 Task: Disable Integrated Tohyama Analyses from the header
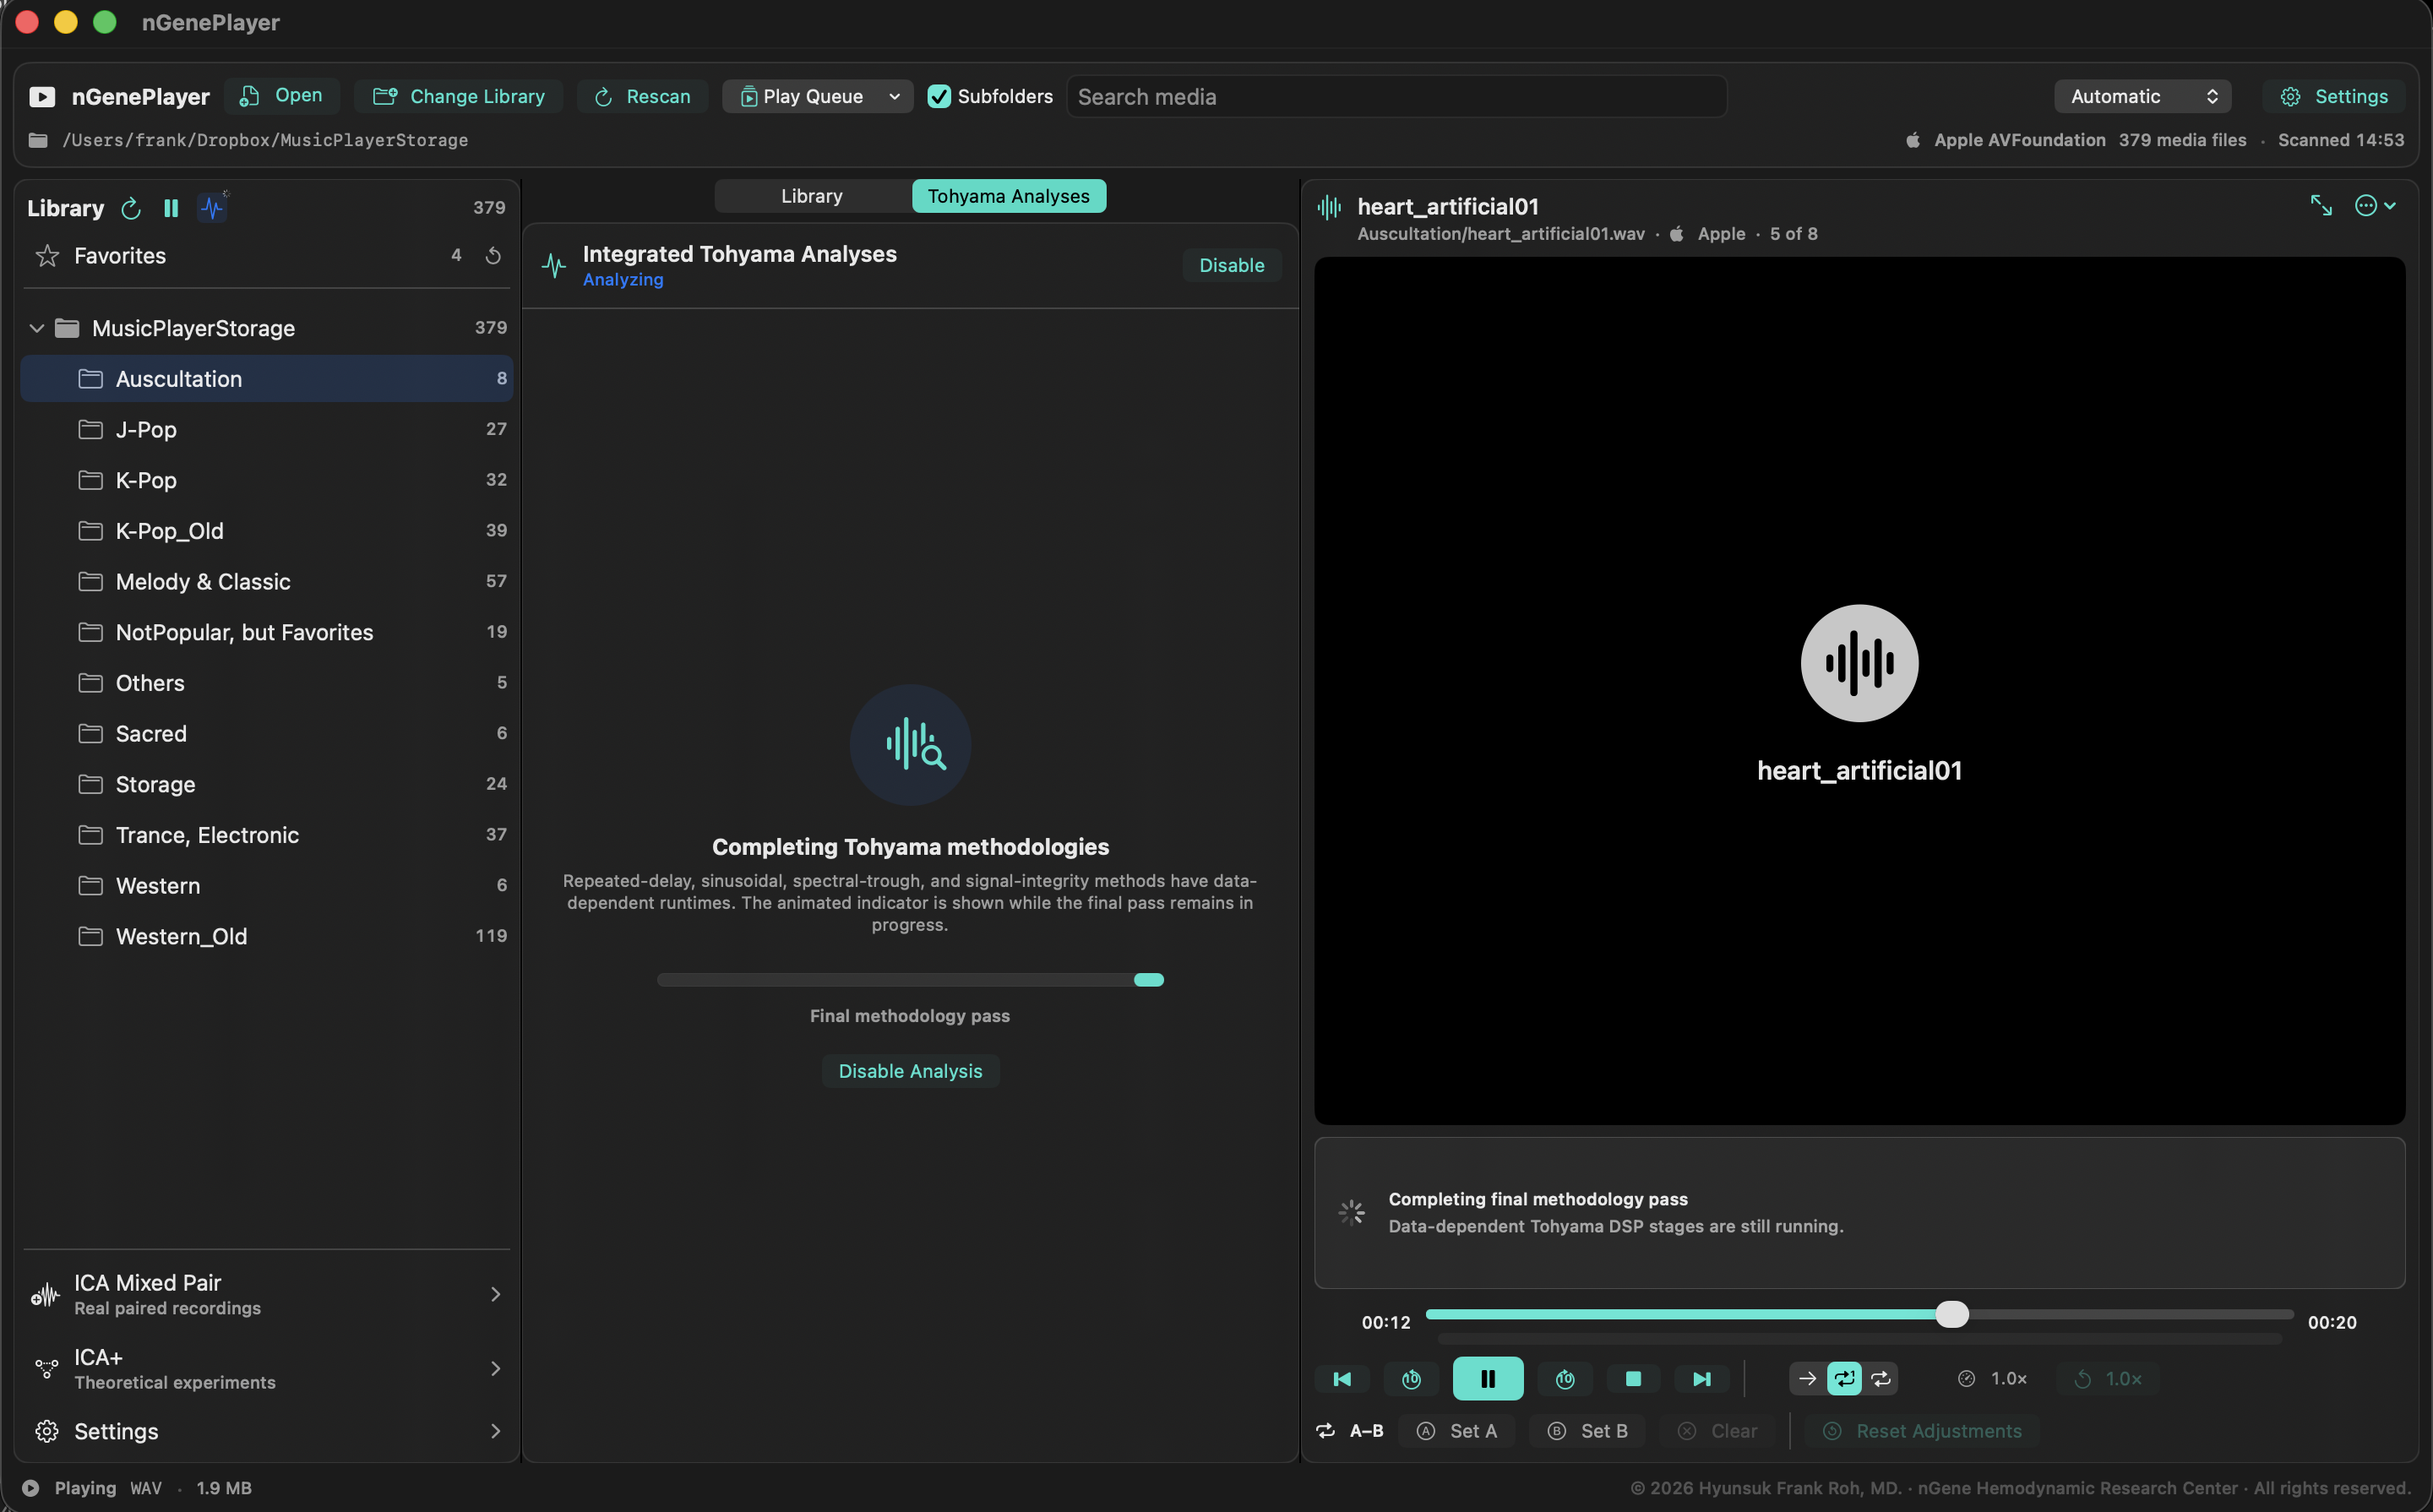tap(1232, 265)
